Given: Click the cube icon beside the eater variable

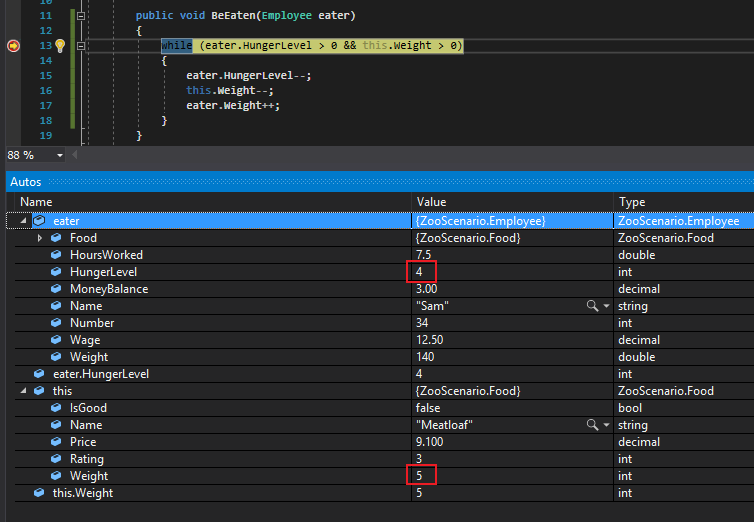Looking at the screenshot, I should pos(39,221).
